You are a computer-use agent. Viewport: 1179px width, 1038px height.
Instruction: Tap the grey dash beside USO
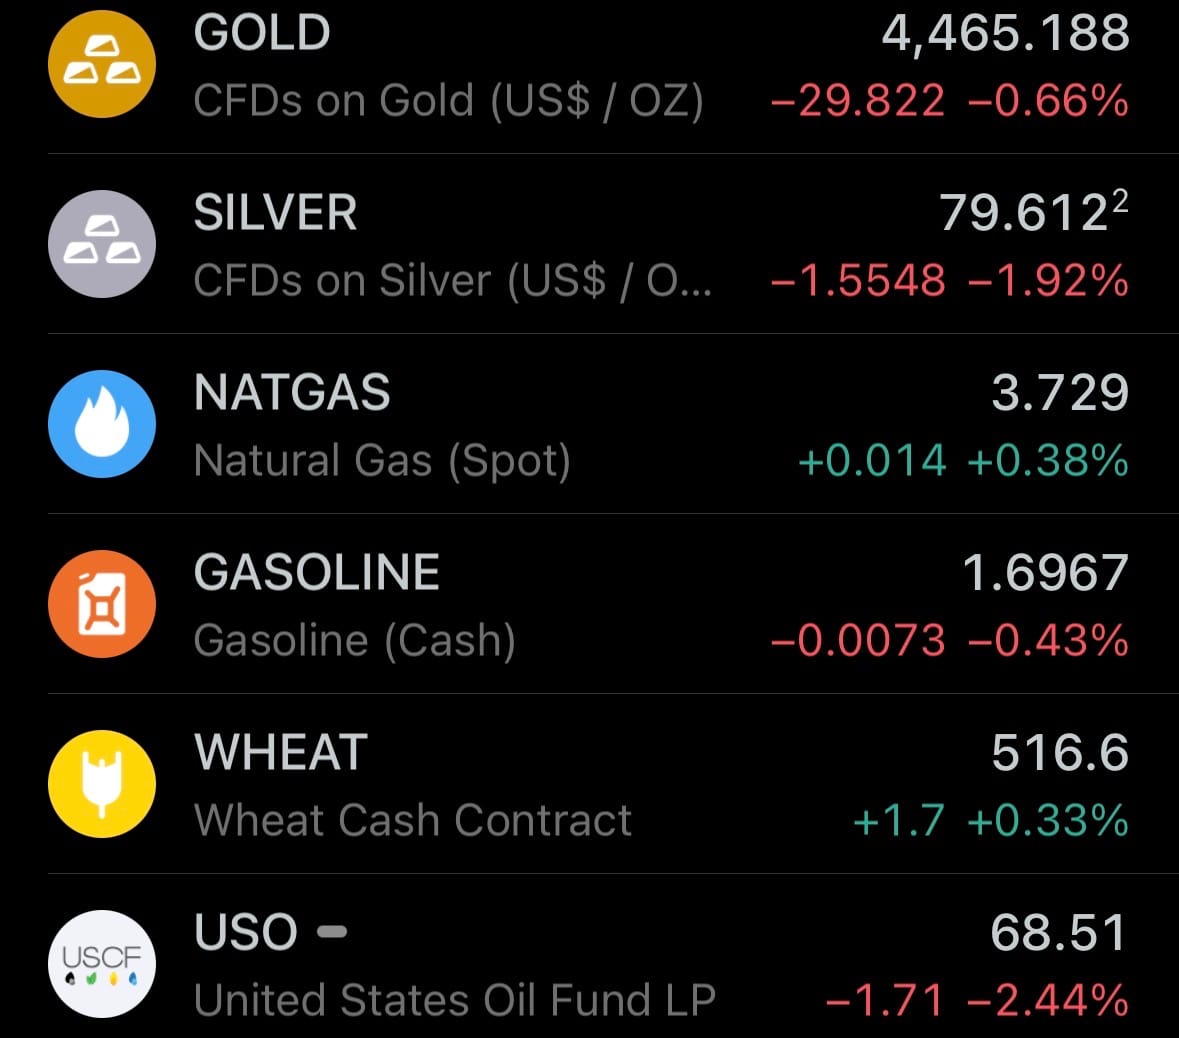coord(332,932)
